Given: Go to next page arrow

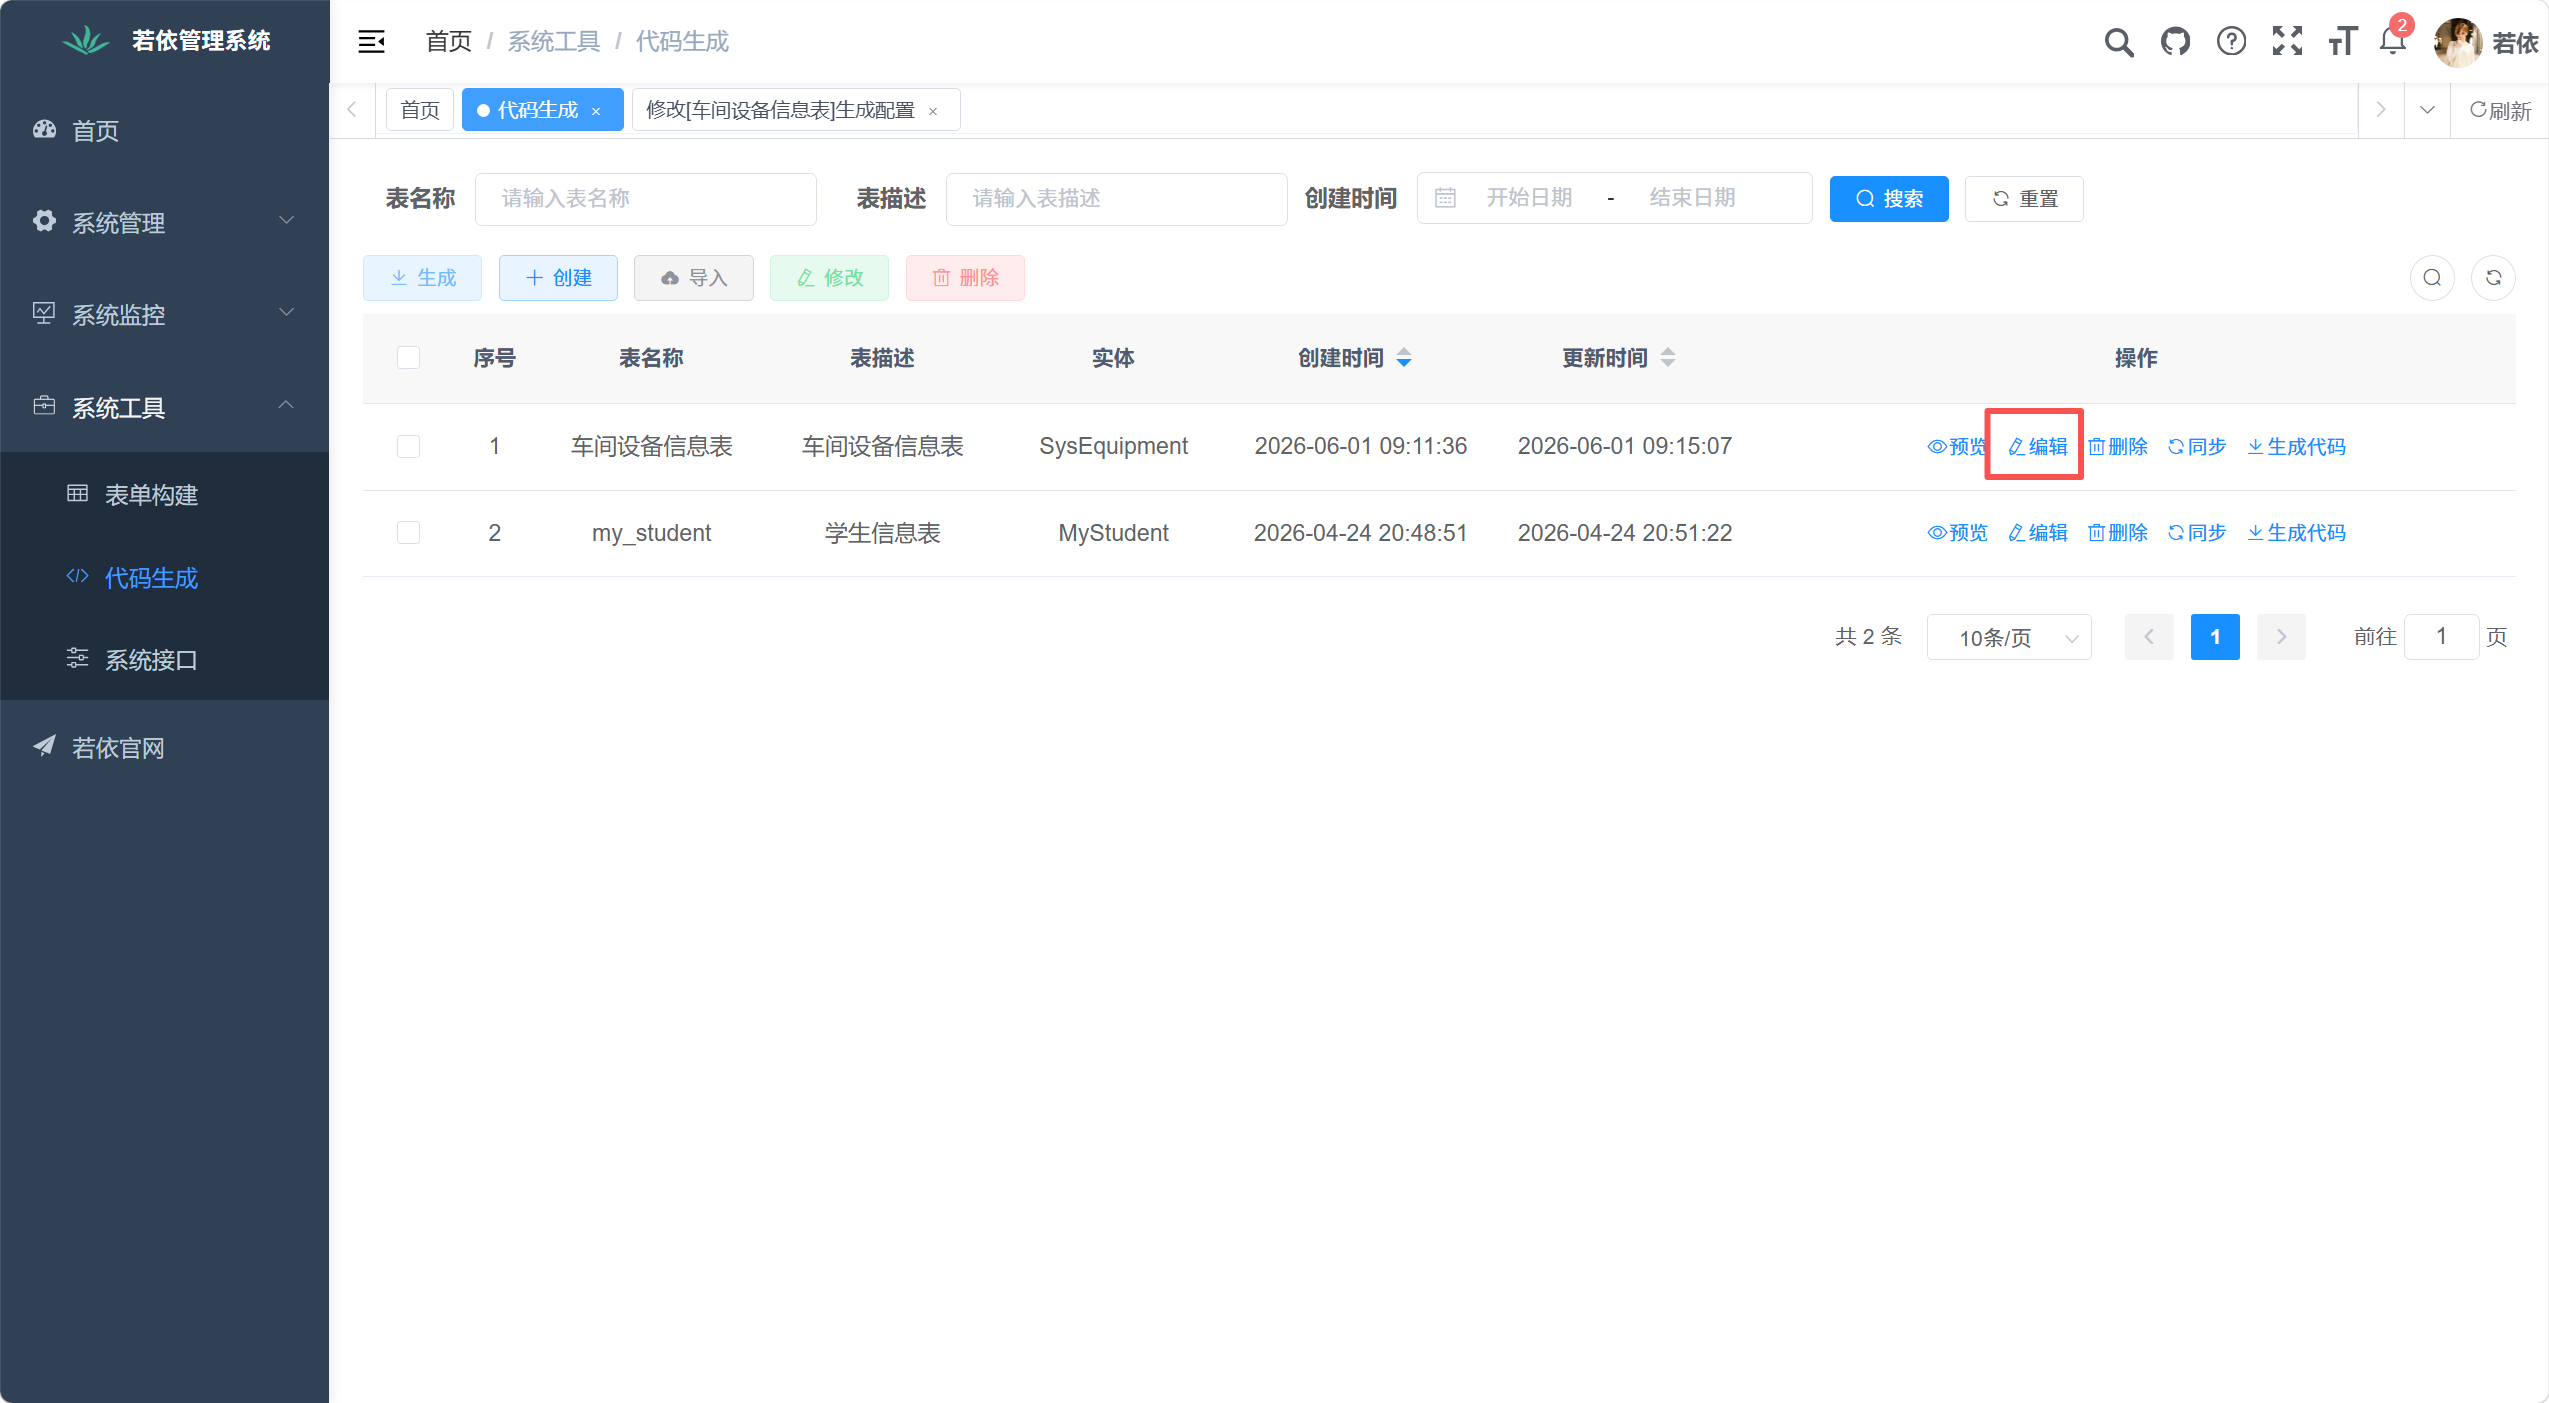Looking at the screenshot, I should tap(2281, 637).
